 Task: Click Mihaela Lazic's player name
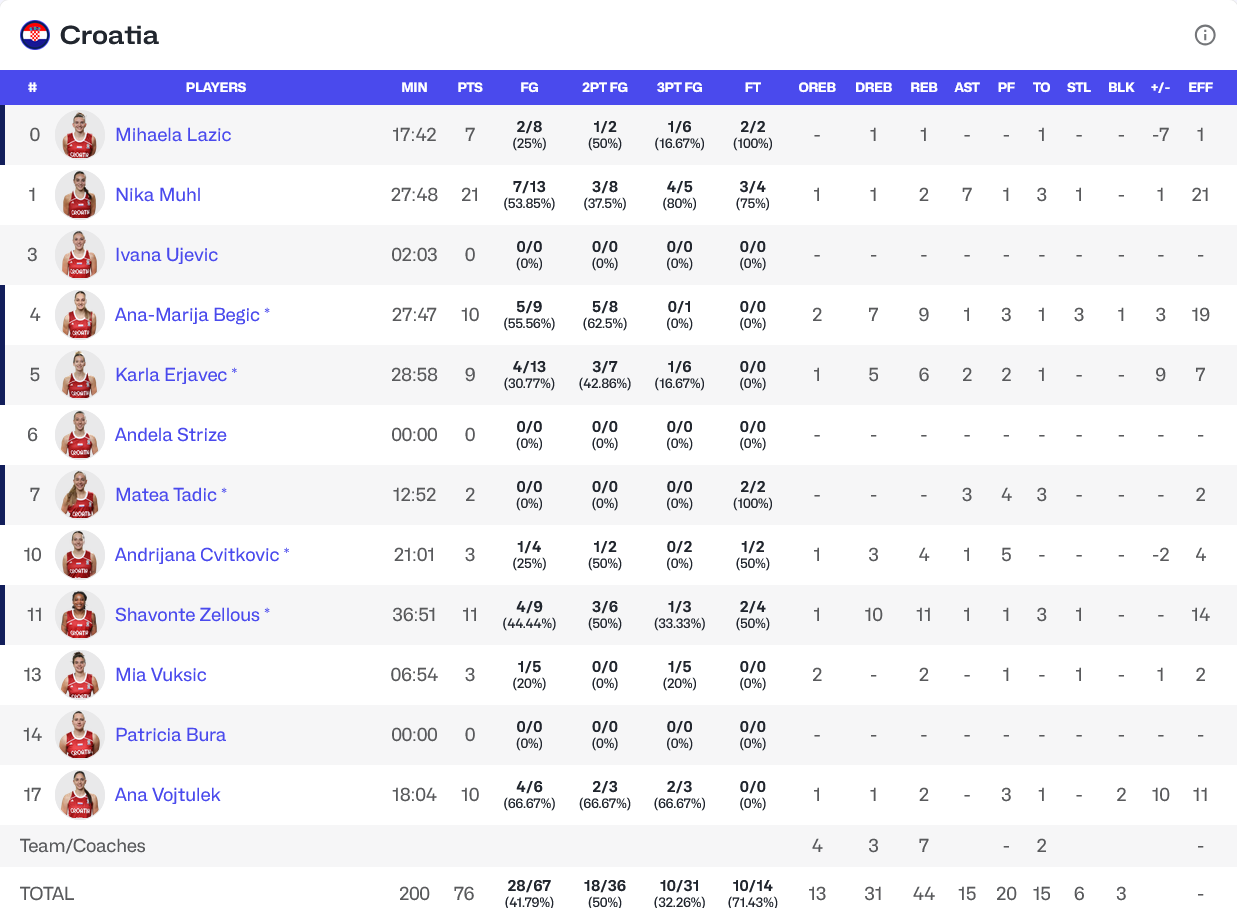(173, 135)
